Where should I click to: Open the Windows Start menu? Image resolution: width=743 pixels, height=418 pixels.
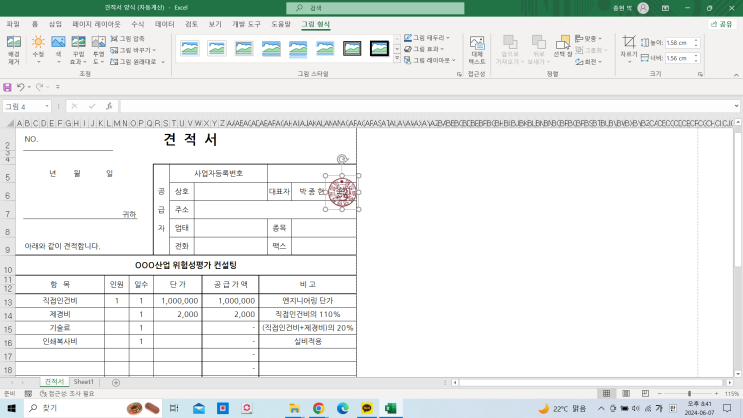click(11, 408)
